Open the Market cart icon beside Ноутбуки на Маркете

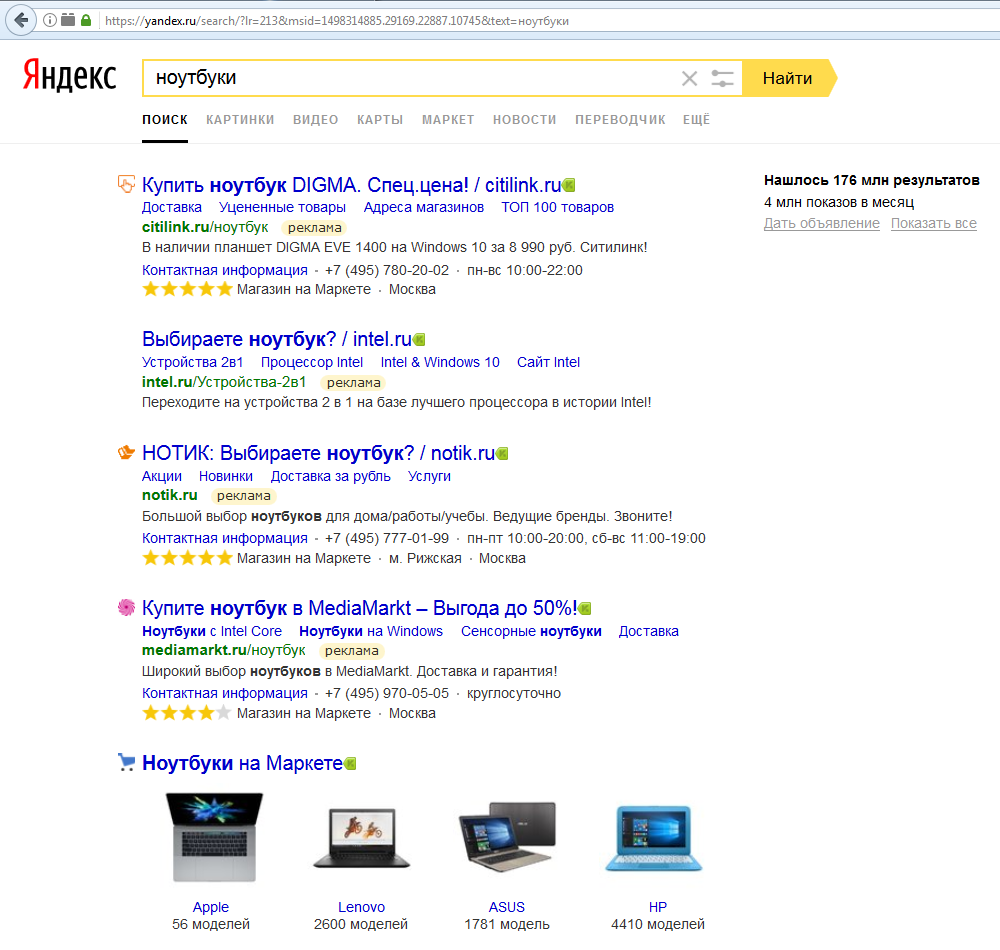(x=126, y=762)
